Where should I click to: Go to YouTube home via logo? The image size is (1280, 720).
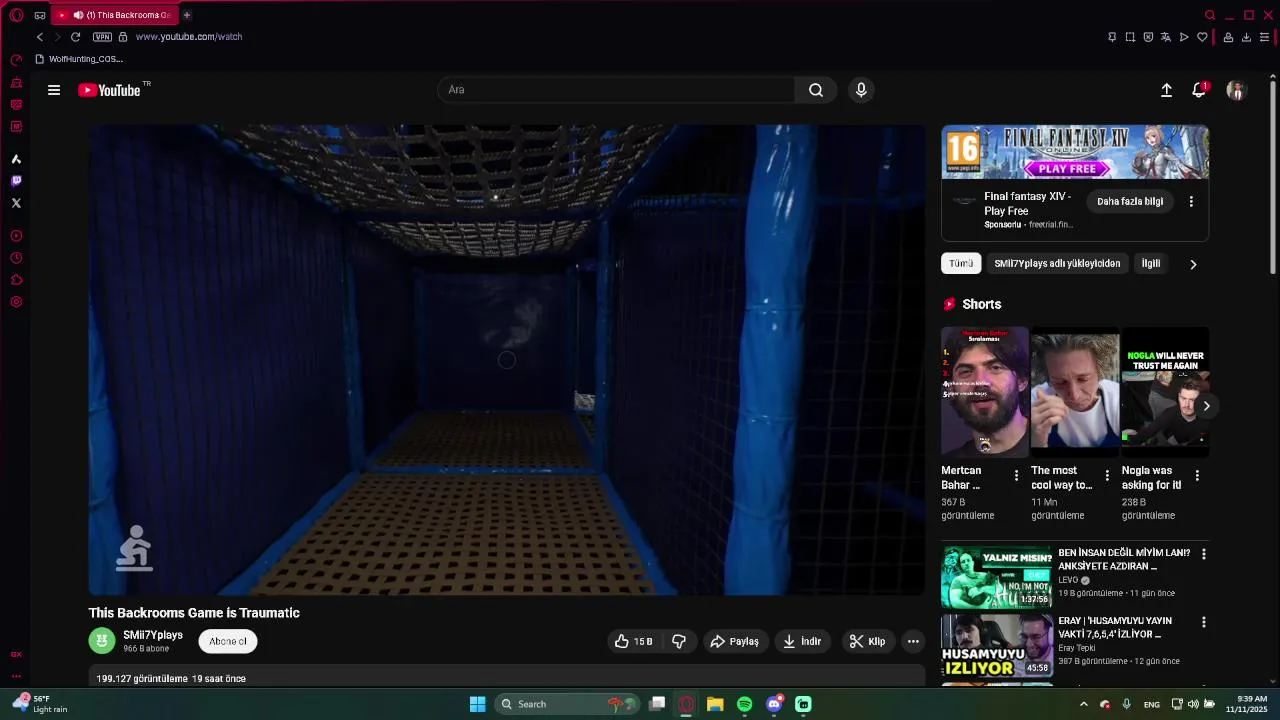point(110,90)
